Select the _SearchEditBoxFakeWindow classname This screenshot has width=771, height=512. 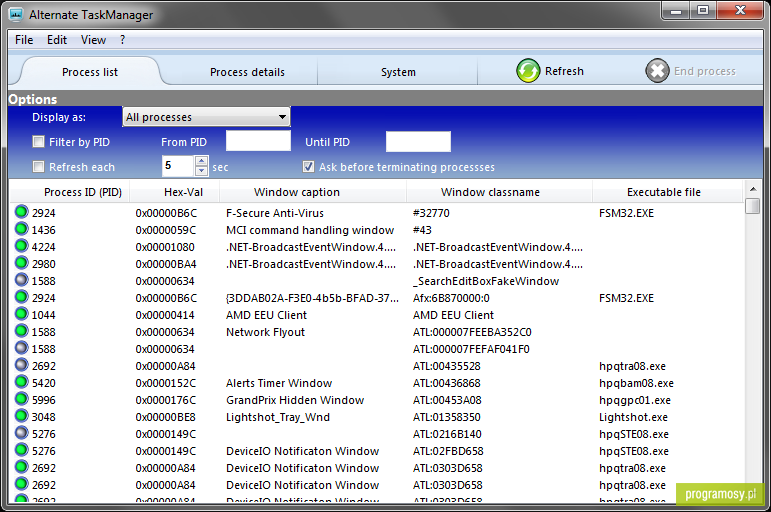tap(486, 281)
